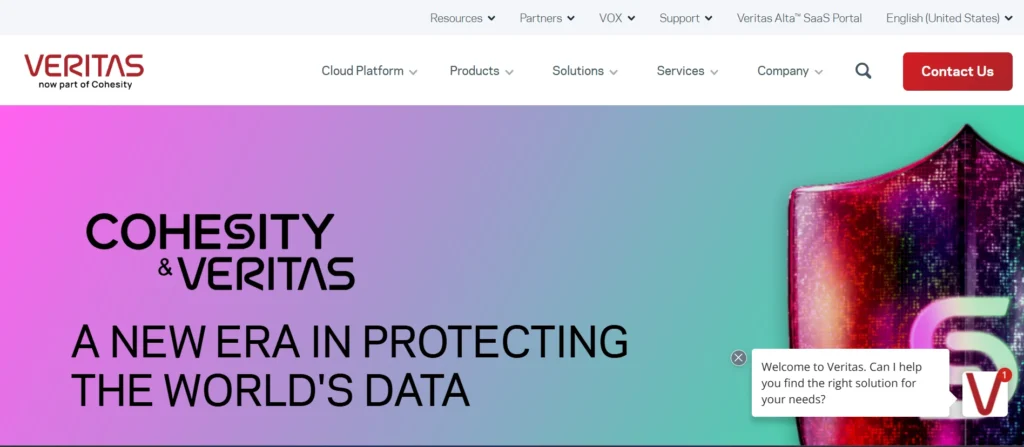Open the Partners menu

(547, 18)
